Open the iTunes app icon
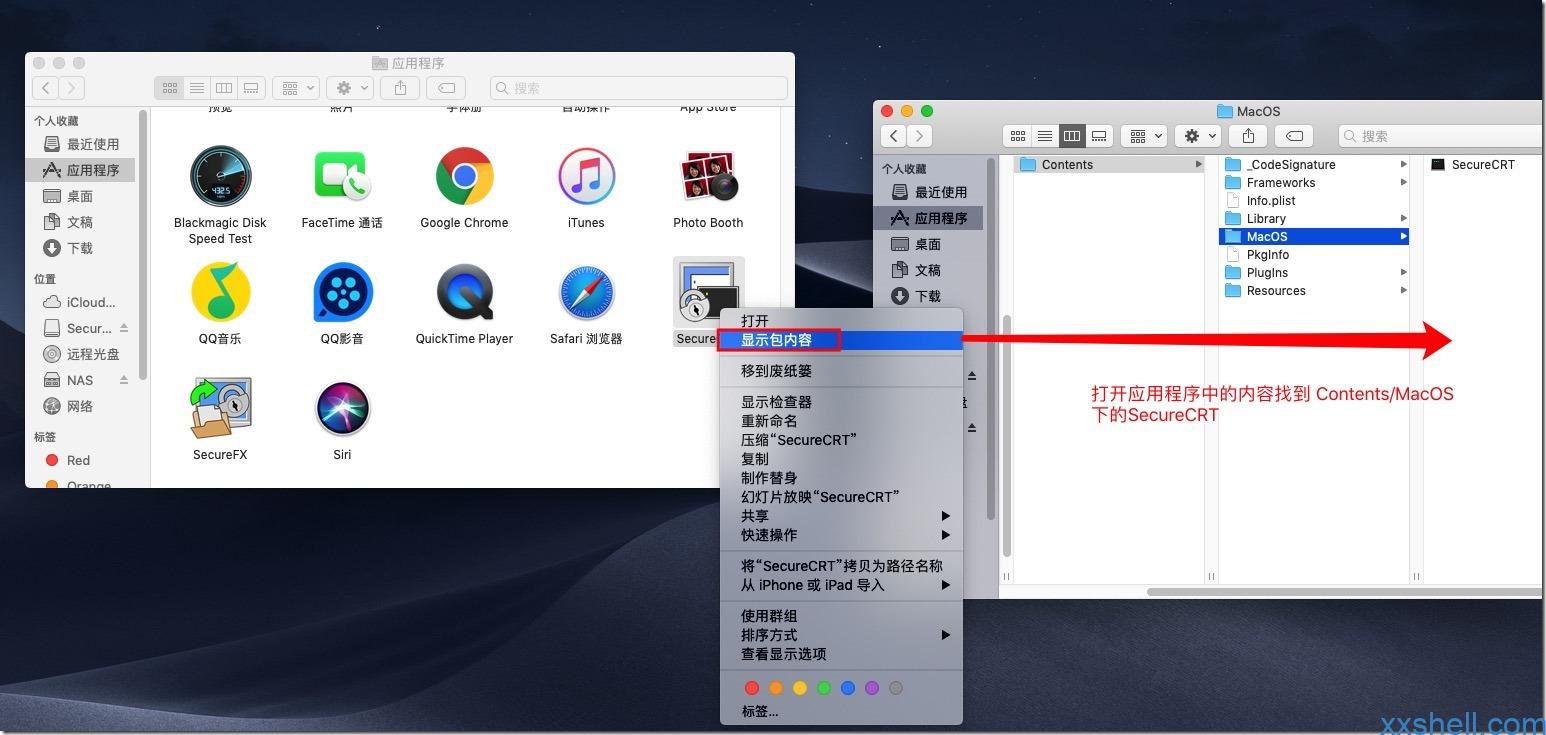 [x=586, y=177]
